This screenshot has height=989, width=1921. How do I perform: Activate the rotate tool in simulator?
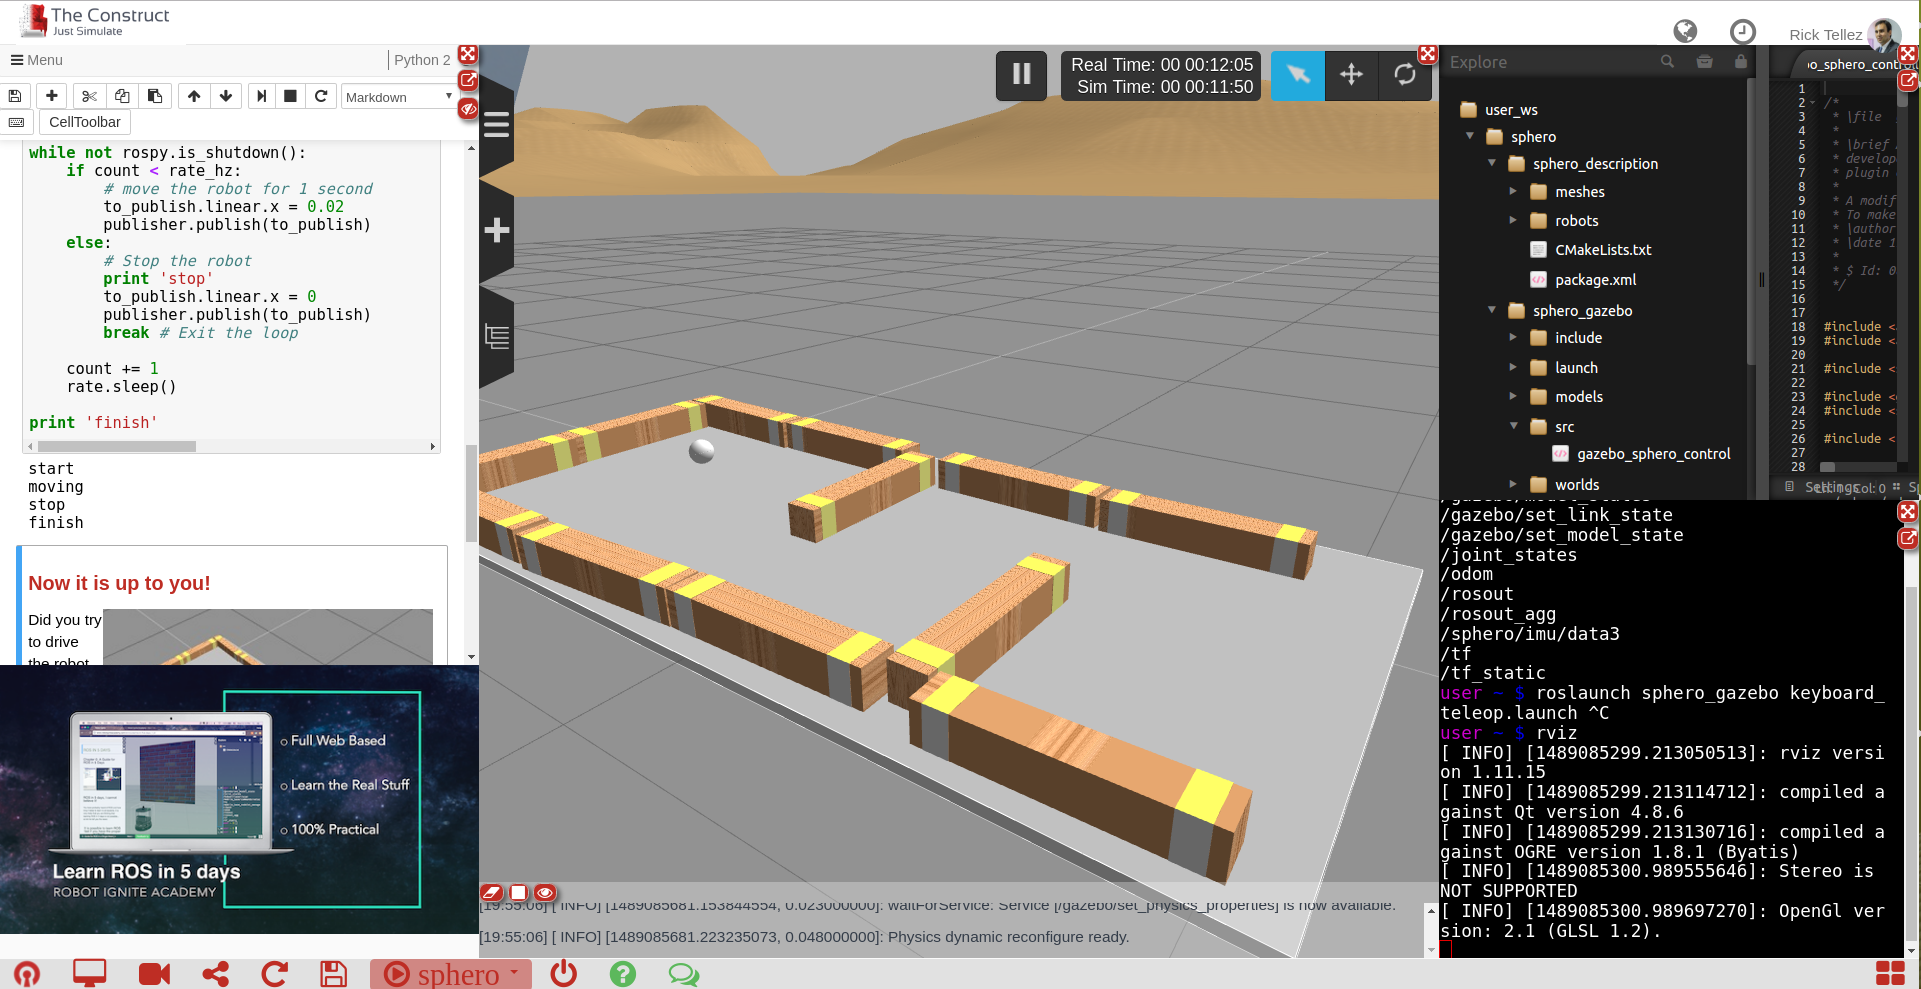pos(1405,75)
